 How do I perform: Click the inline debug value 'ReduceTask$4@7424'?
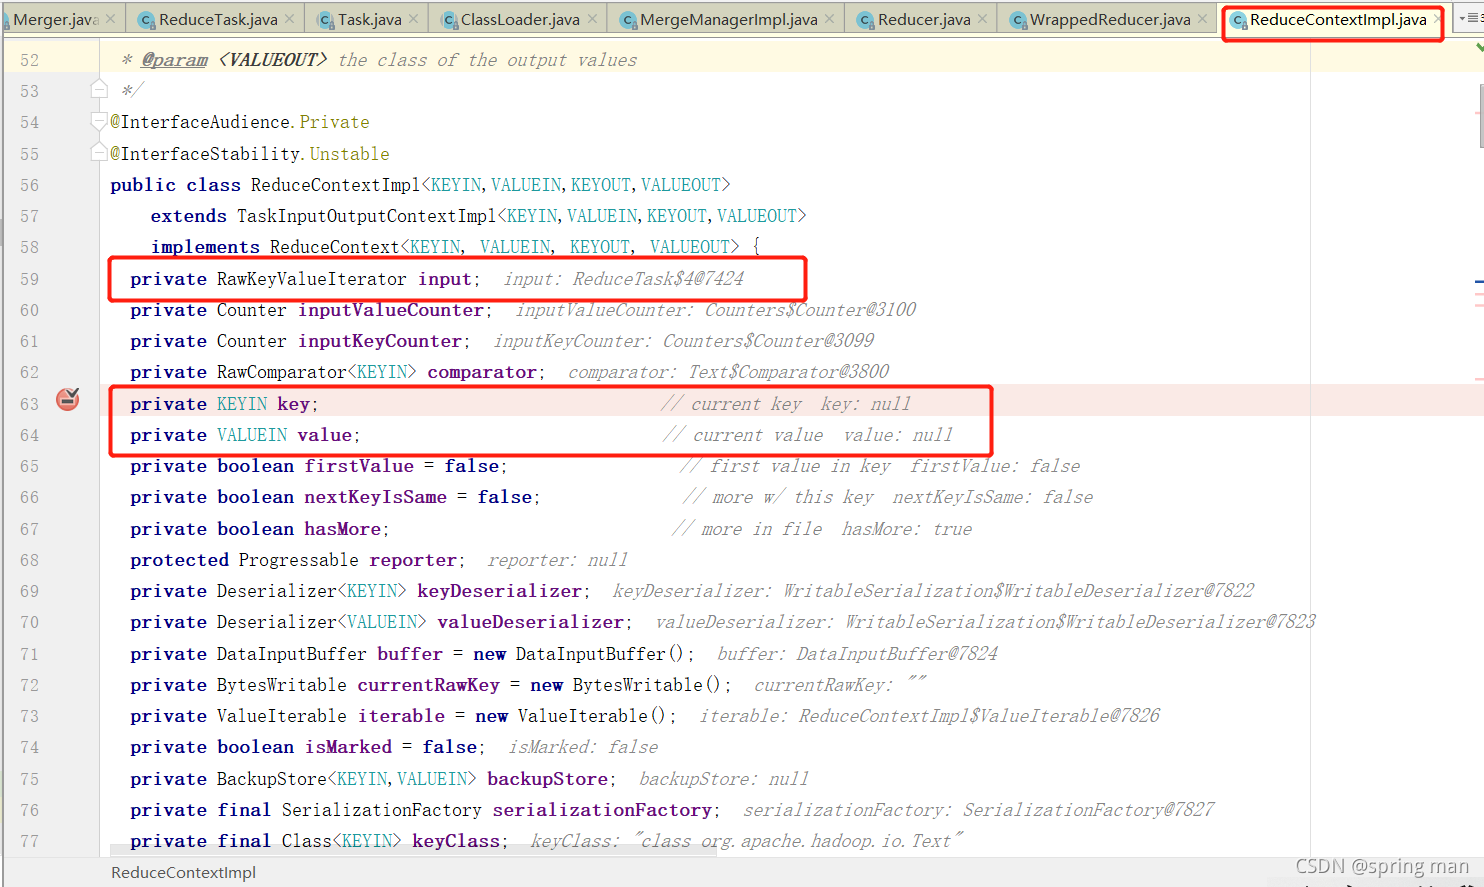click(658, 279)
